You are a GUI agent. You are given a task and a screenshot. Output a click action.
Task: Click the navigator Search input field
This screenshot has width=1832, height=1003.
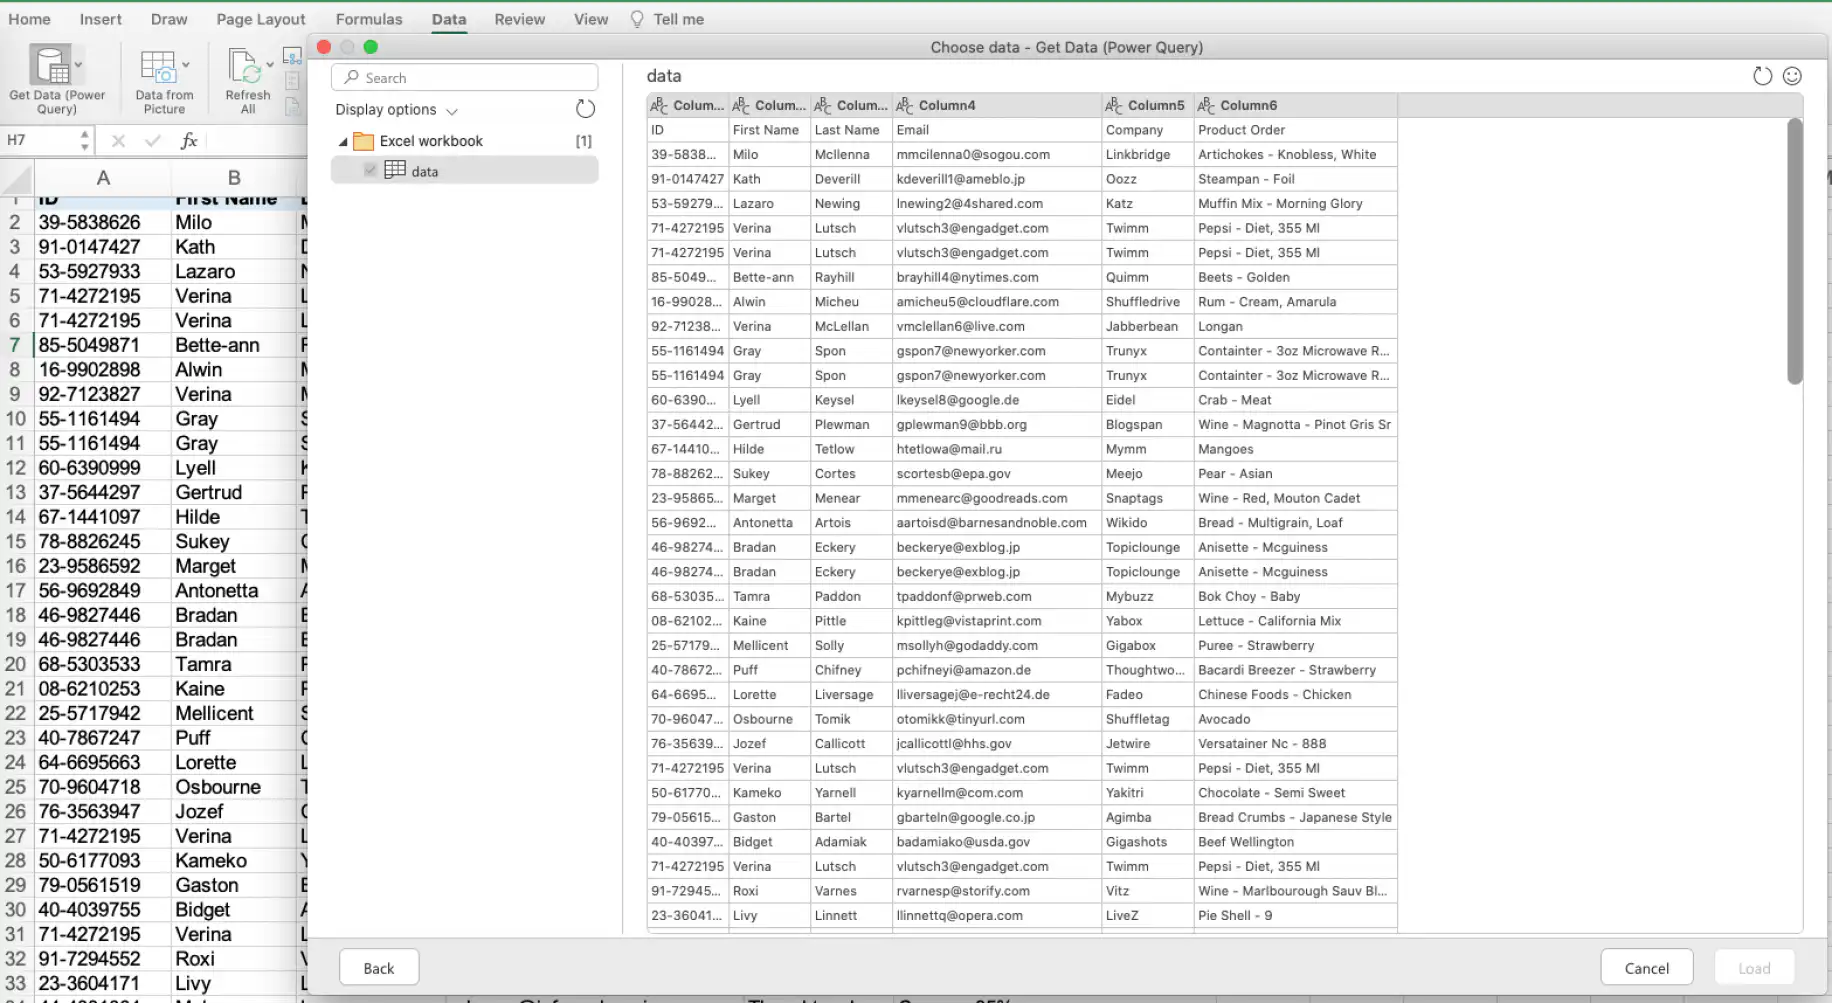pyautogui.click(x=465, y=77)
